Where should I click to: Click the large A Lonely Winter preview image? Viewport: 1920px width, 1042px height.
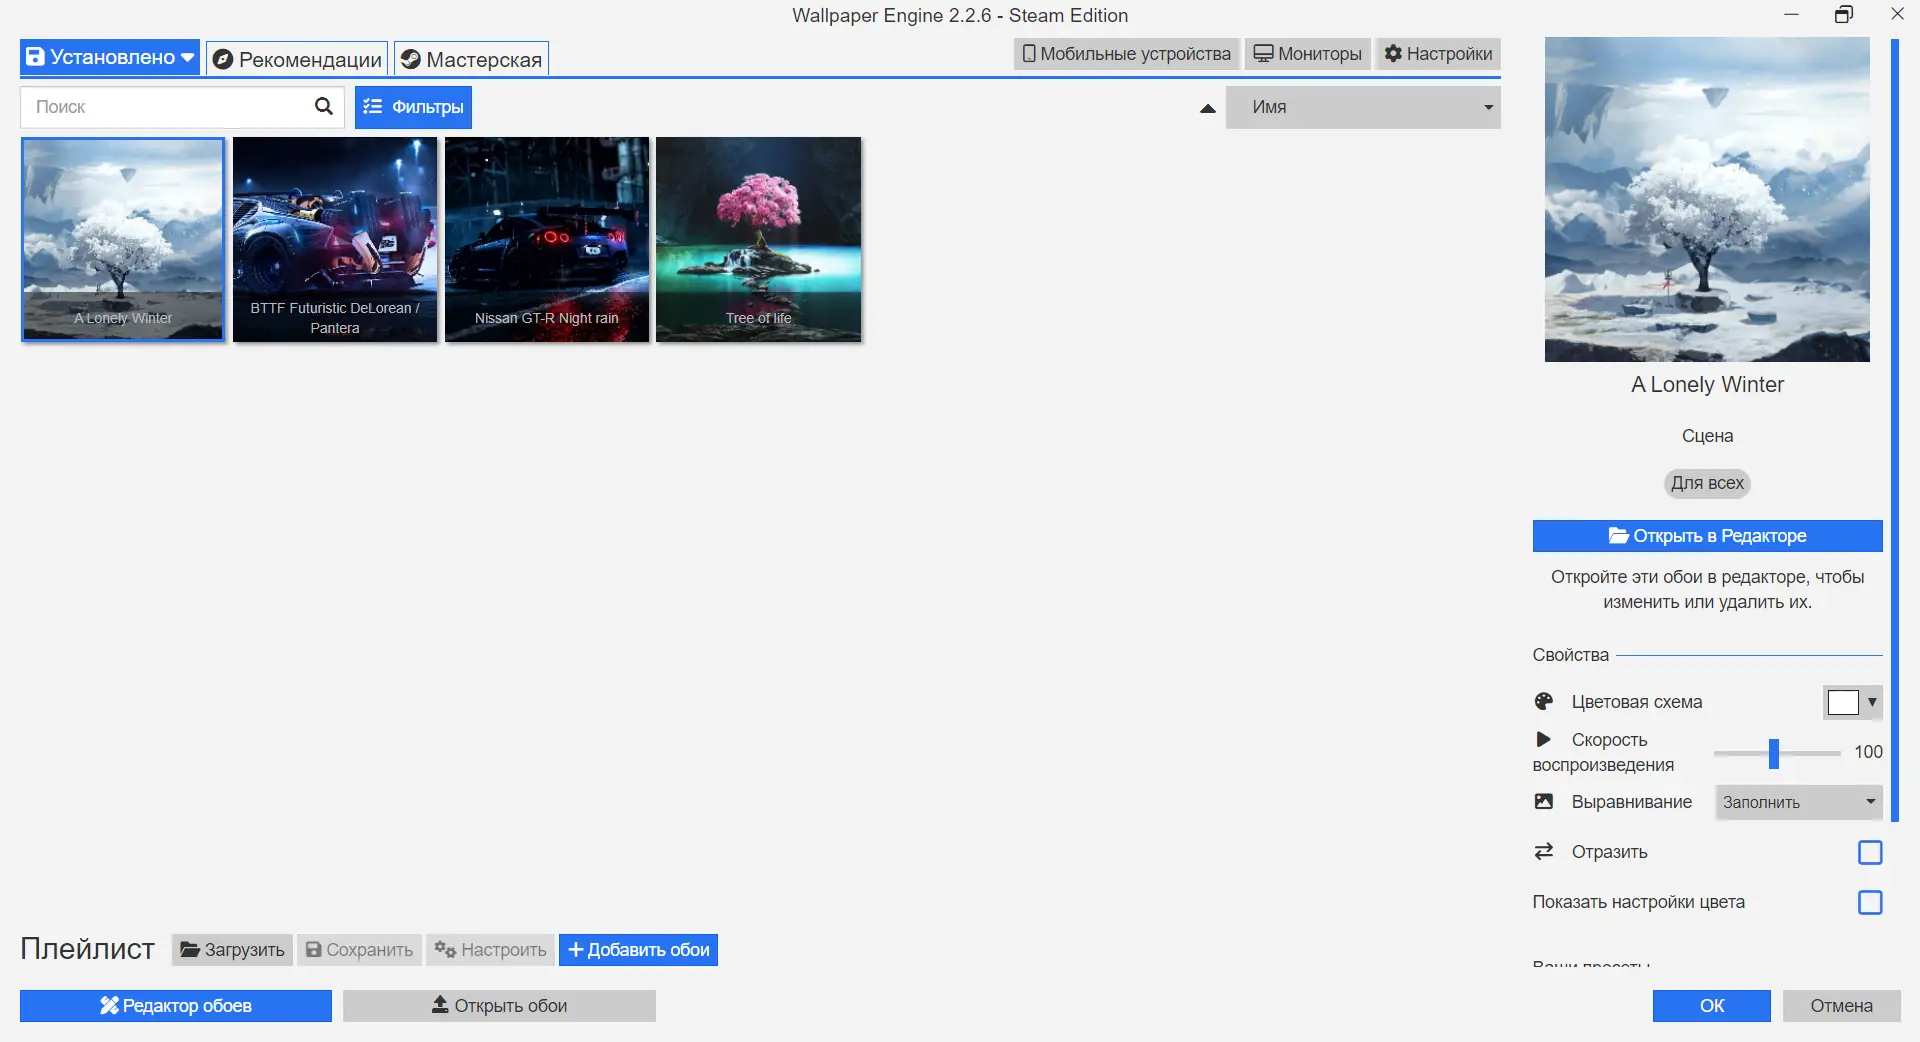pyautogui.click(x=1707, y=200)
